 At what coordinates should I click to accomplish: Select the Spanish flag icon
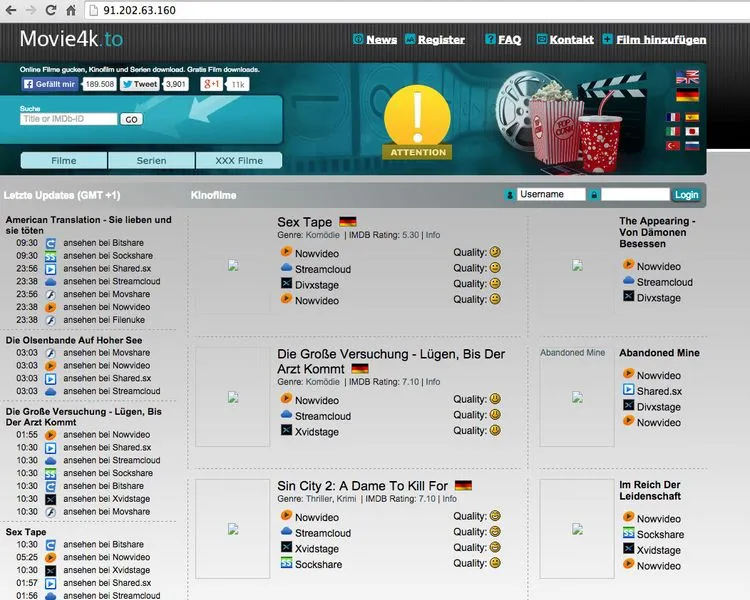[x=692, y=117]
